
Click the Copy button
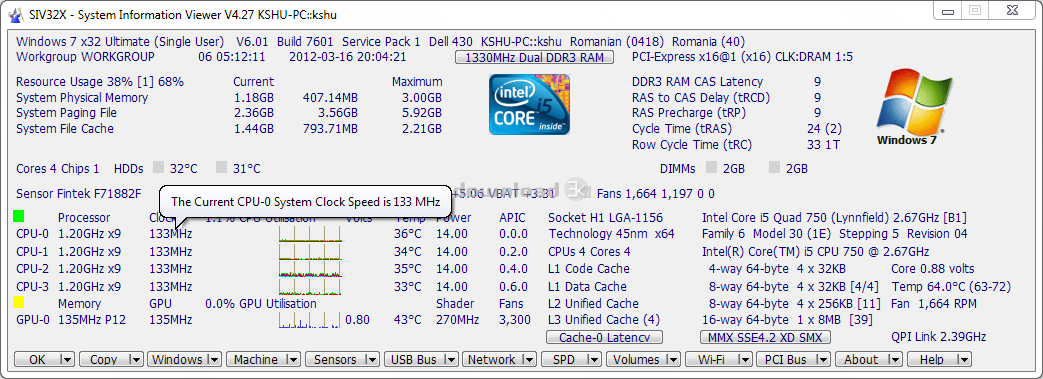[111, 360]
